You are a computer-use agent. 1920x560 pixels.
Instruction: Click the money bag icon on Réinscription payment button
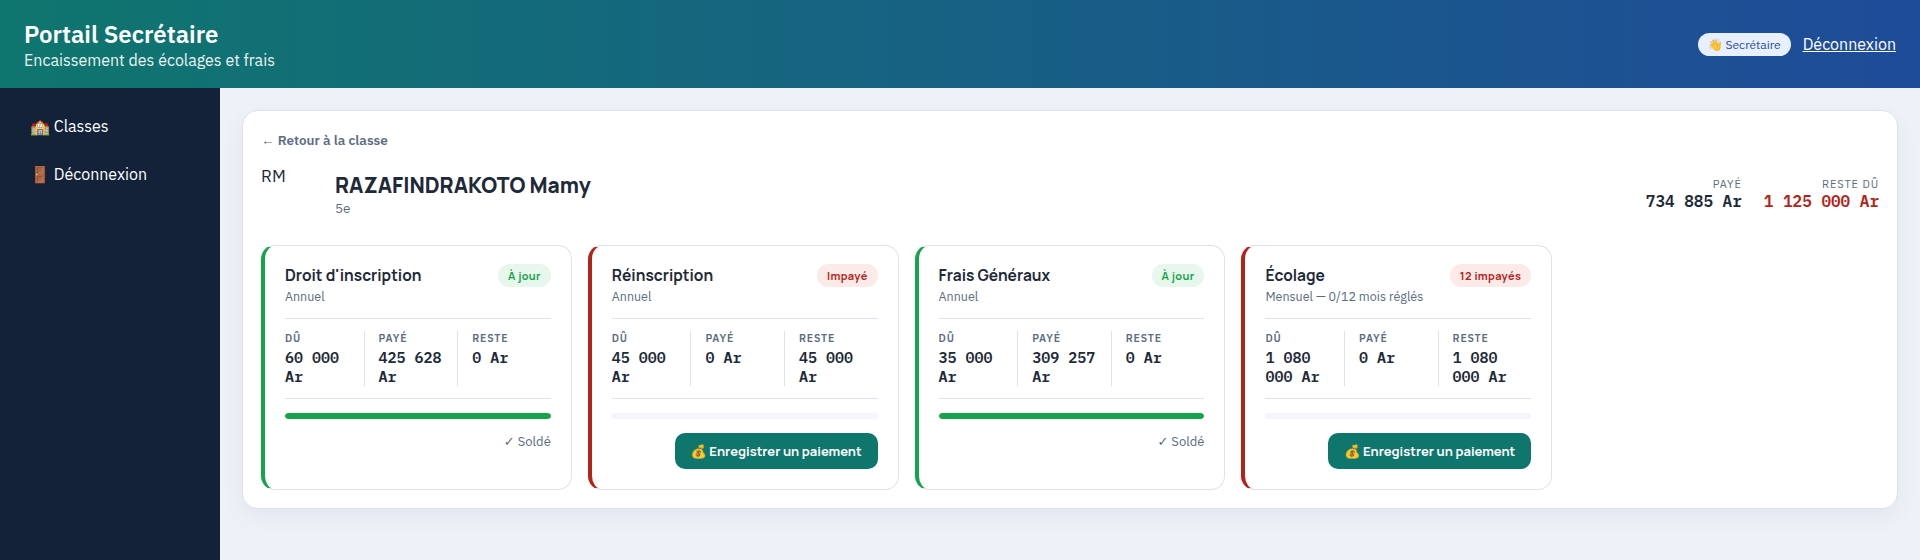[x=699, y=452]
